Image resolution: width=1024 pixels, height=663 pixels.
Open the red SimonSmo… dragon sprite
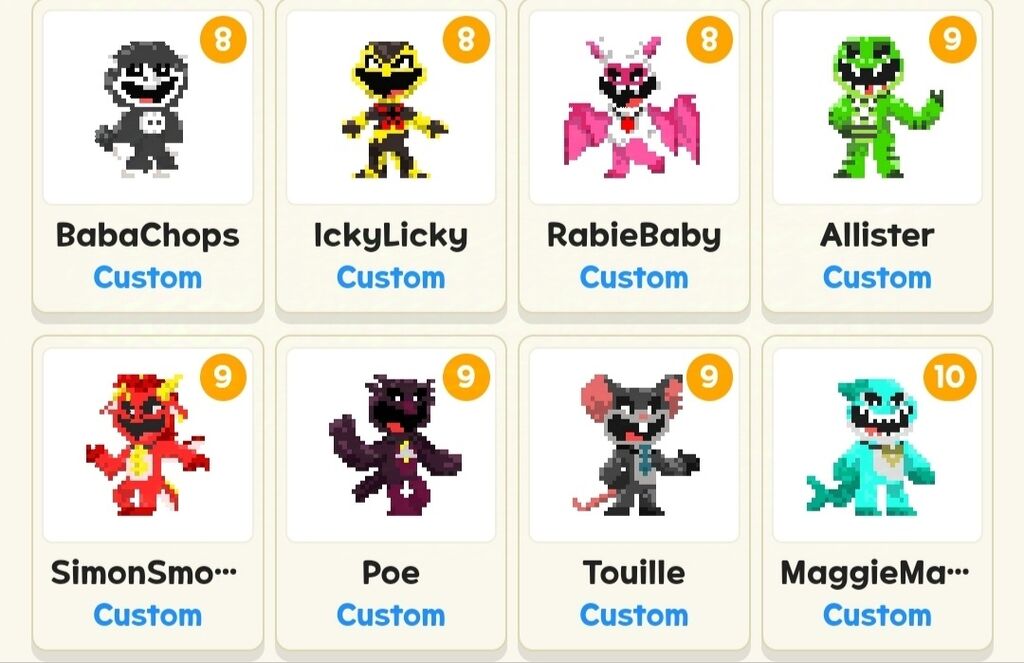click(x=148, y=444)
